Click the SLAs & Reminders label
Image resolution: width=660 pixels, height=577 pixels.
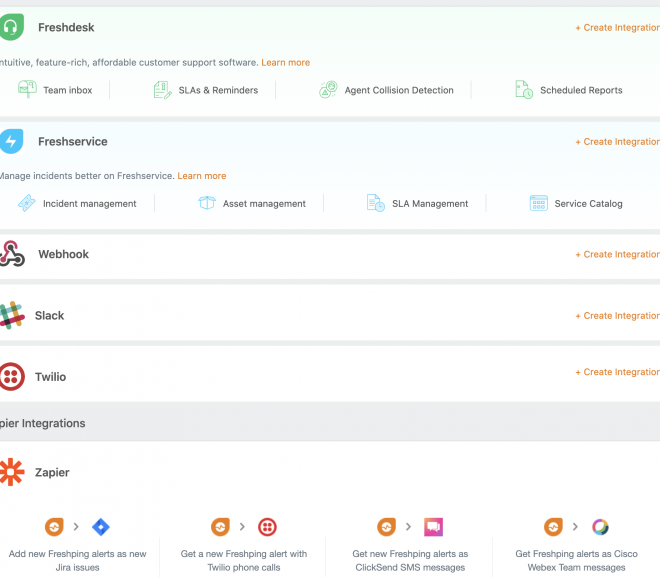pyautogui.click(x=218, y=90)
